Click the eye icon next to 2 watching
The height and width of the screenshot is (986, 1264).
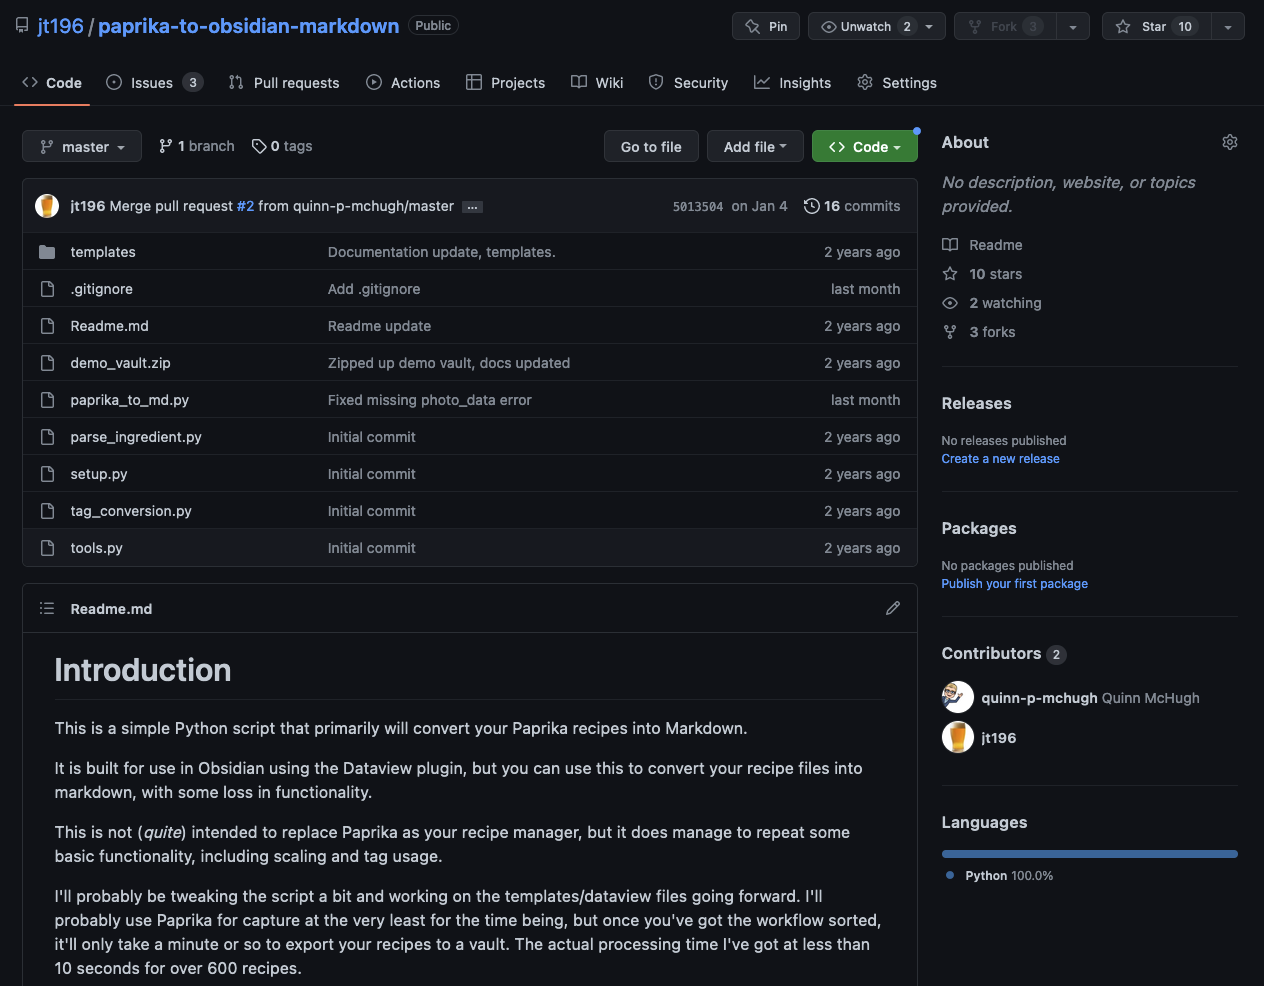[950, 303]
